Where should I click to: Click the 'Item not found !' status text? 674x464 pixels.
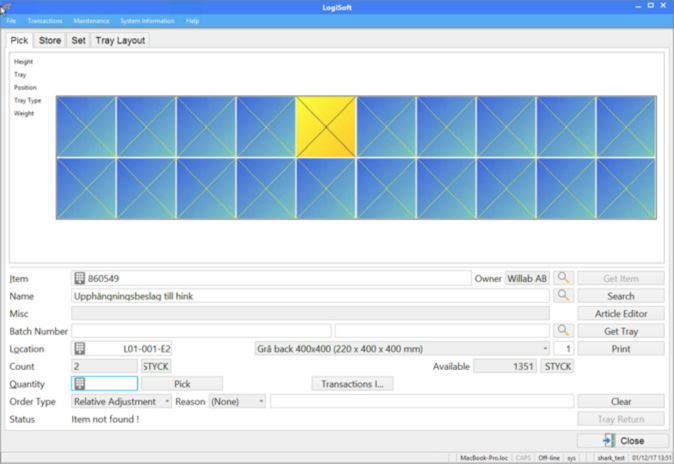tap(105, 419)
